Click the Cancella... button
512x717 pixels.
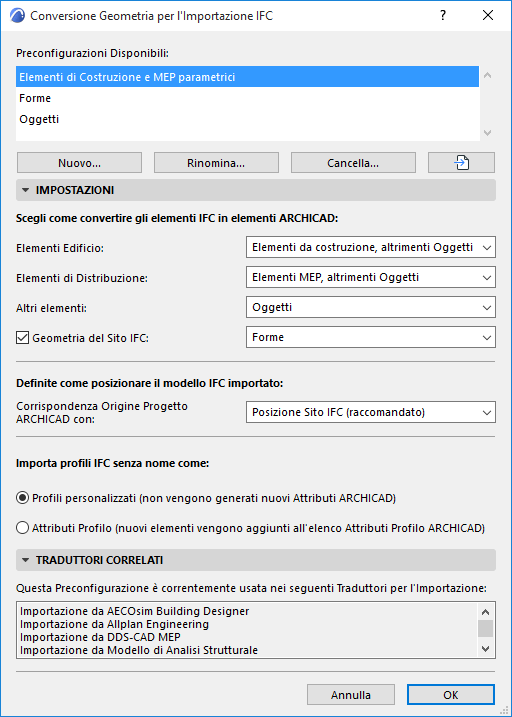pos(353,163)
